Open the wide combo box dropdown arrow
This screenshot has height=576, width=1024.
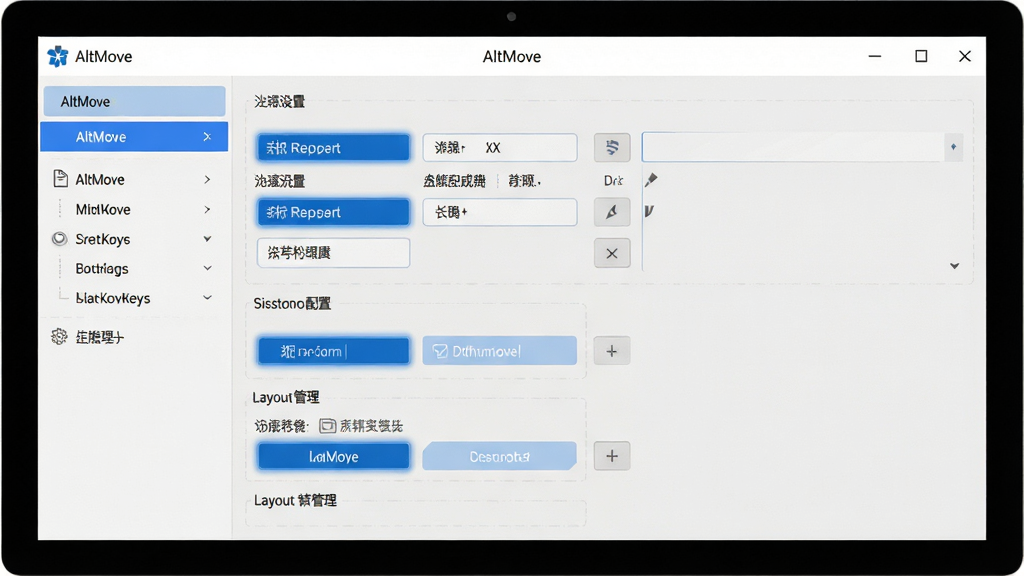(x=953, y=147)
